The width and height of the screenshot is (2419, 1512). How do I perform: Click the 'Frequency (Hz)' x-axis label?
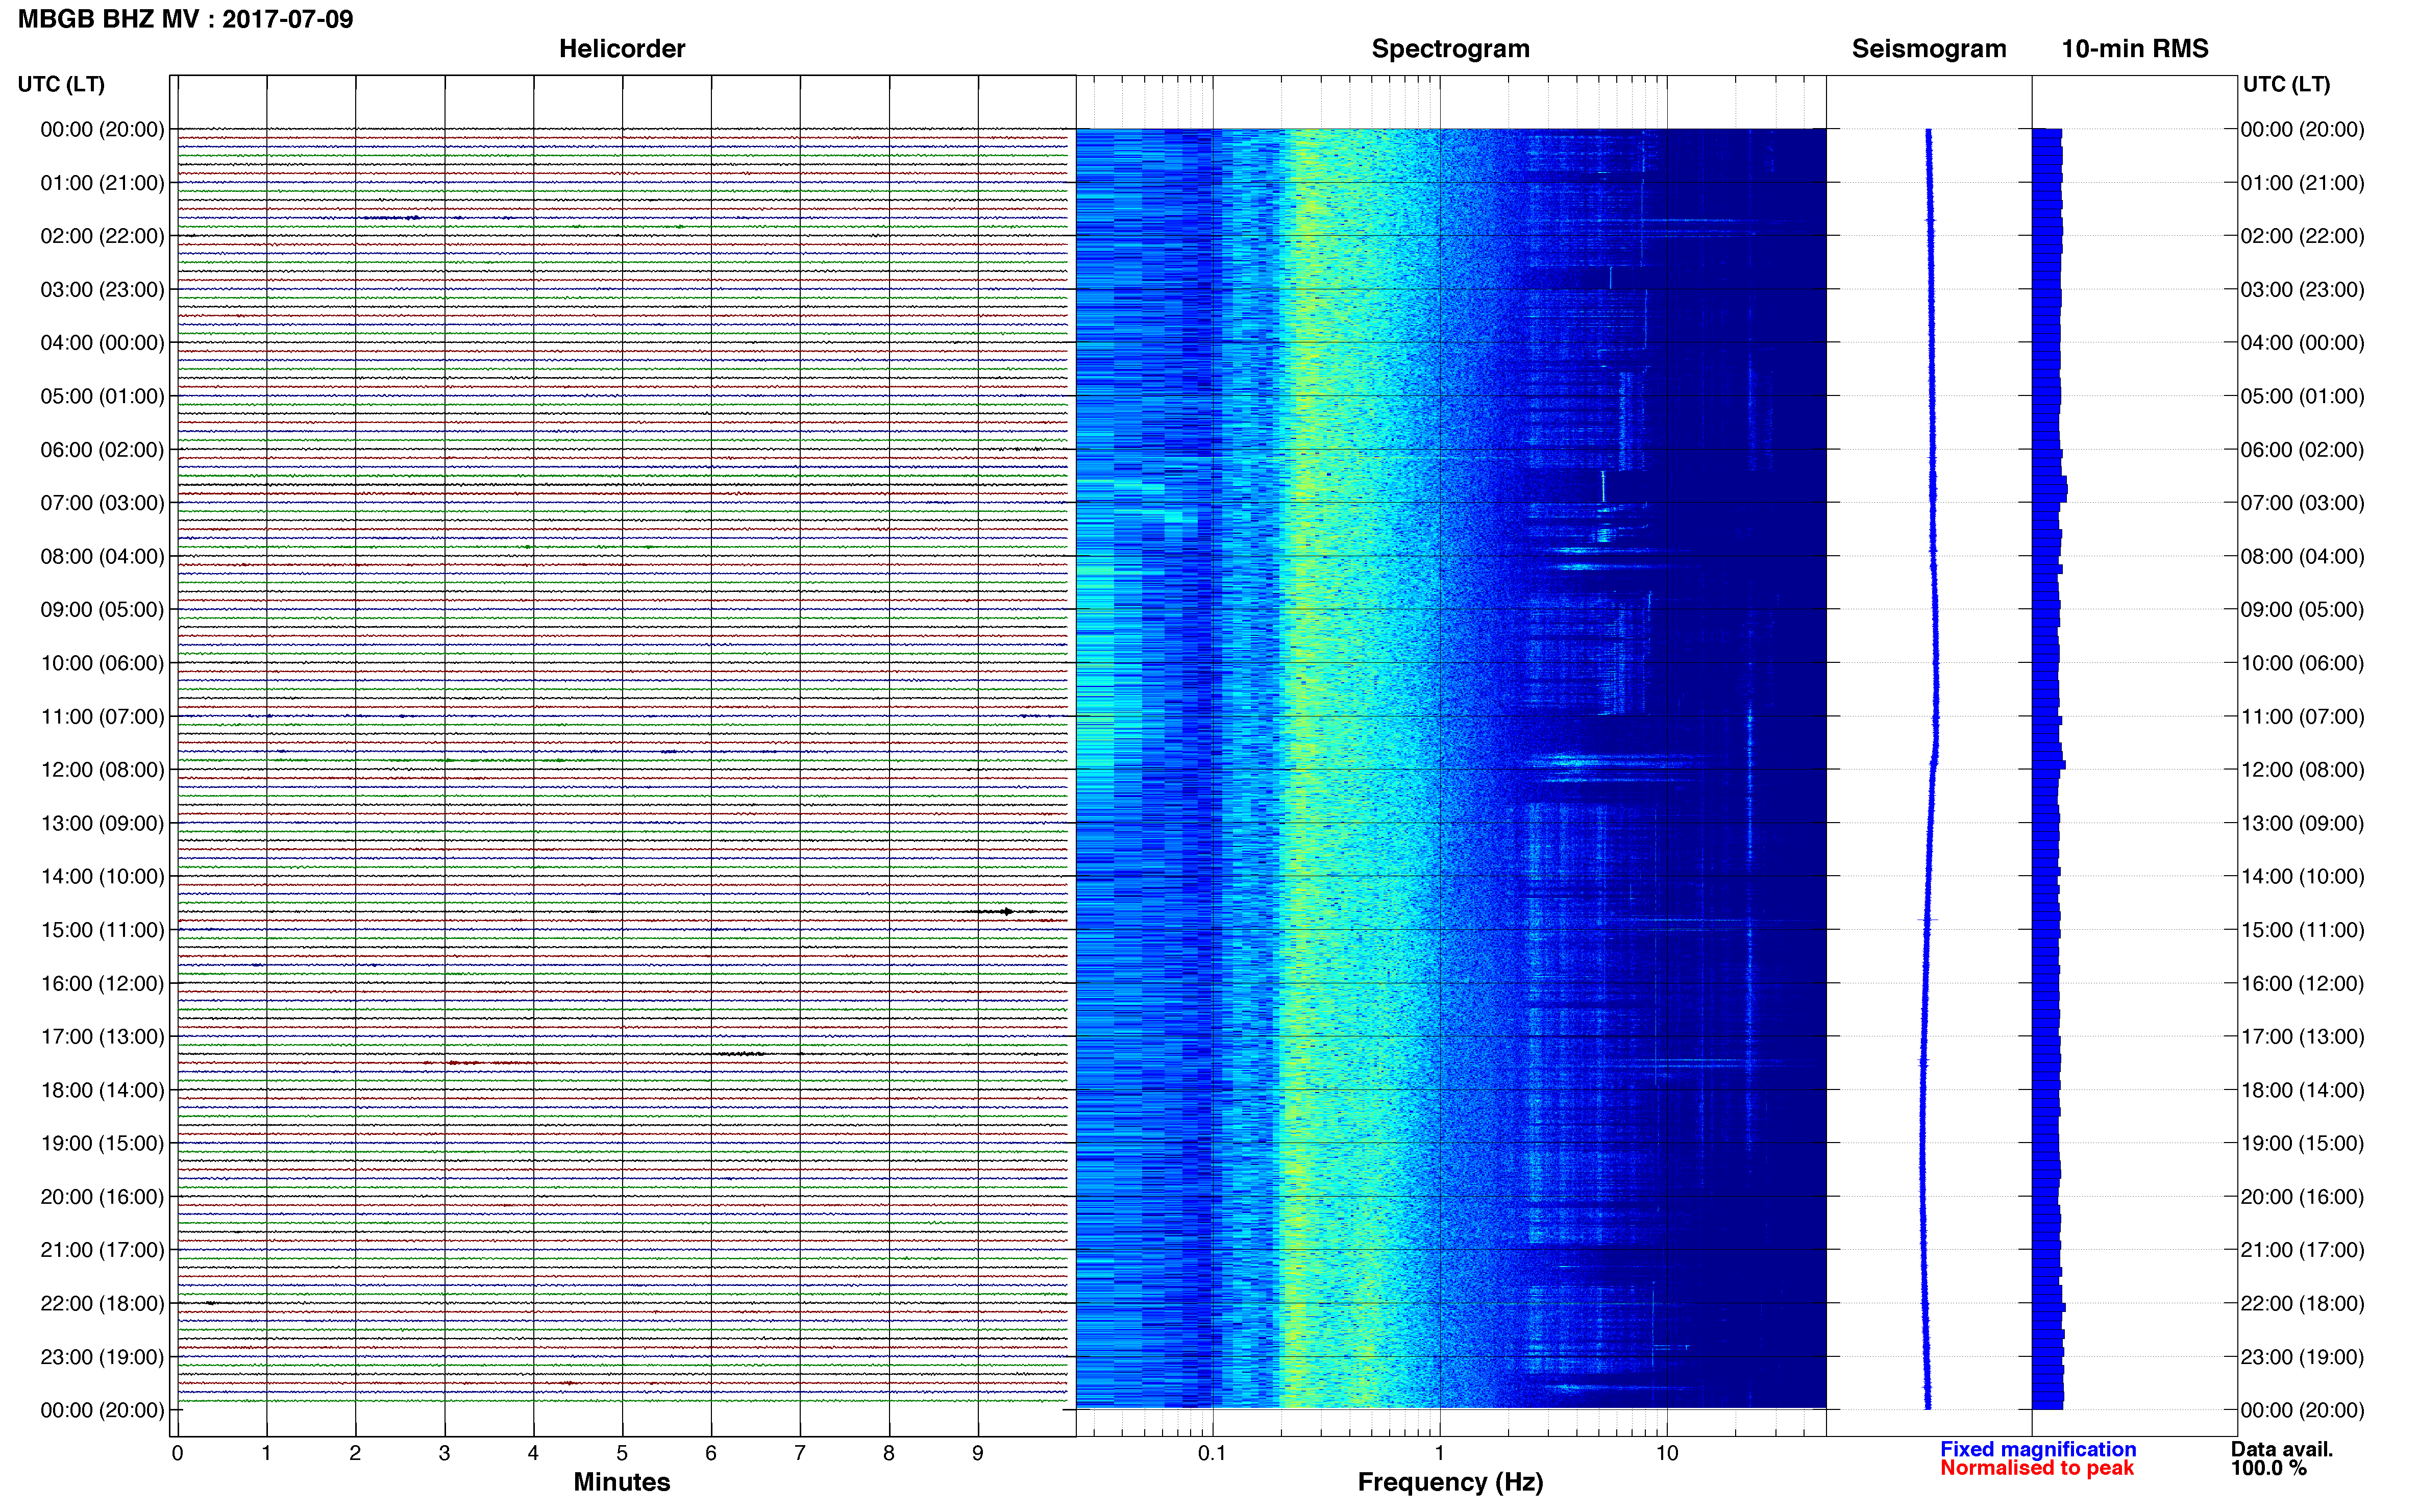tap(1450, 1482)
